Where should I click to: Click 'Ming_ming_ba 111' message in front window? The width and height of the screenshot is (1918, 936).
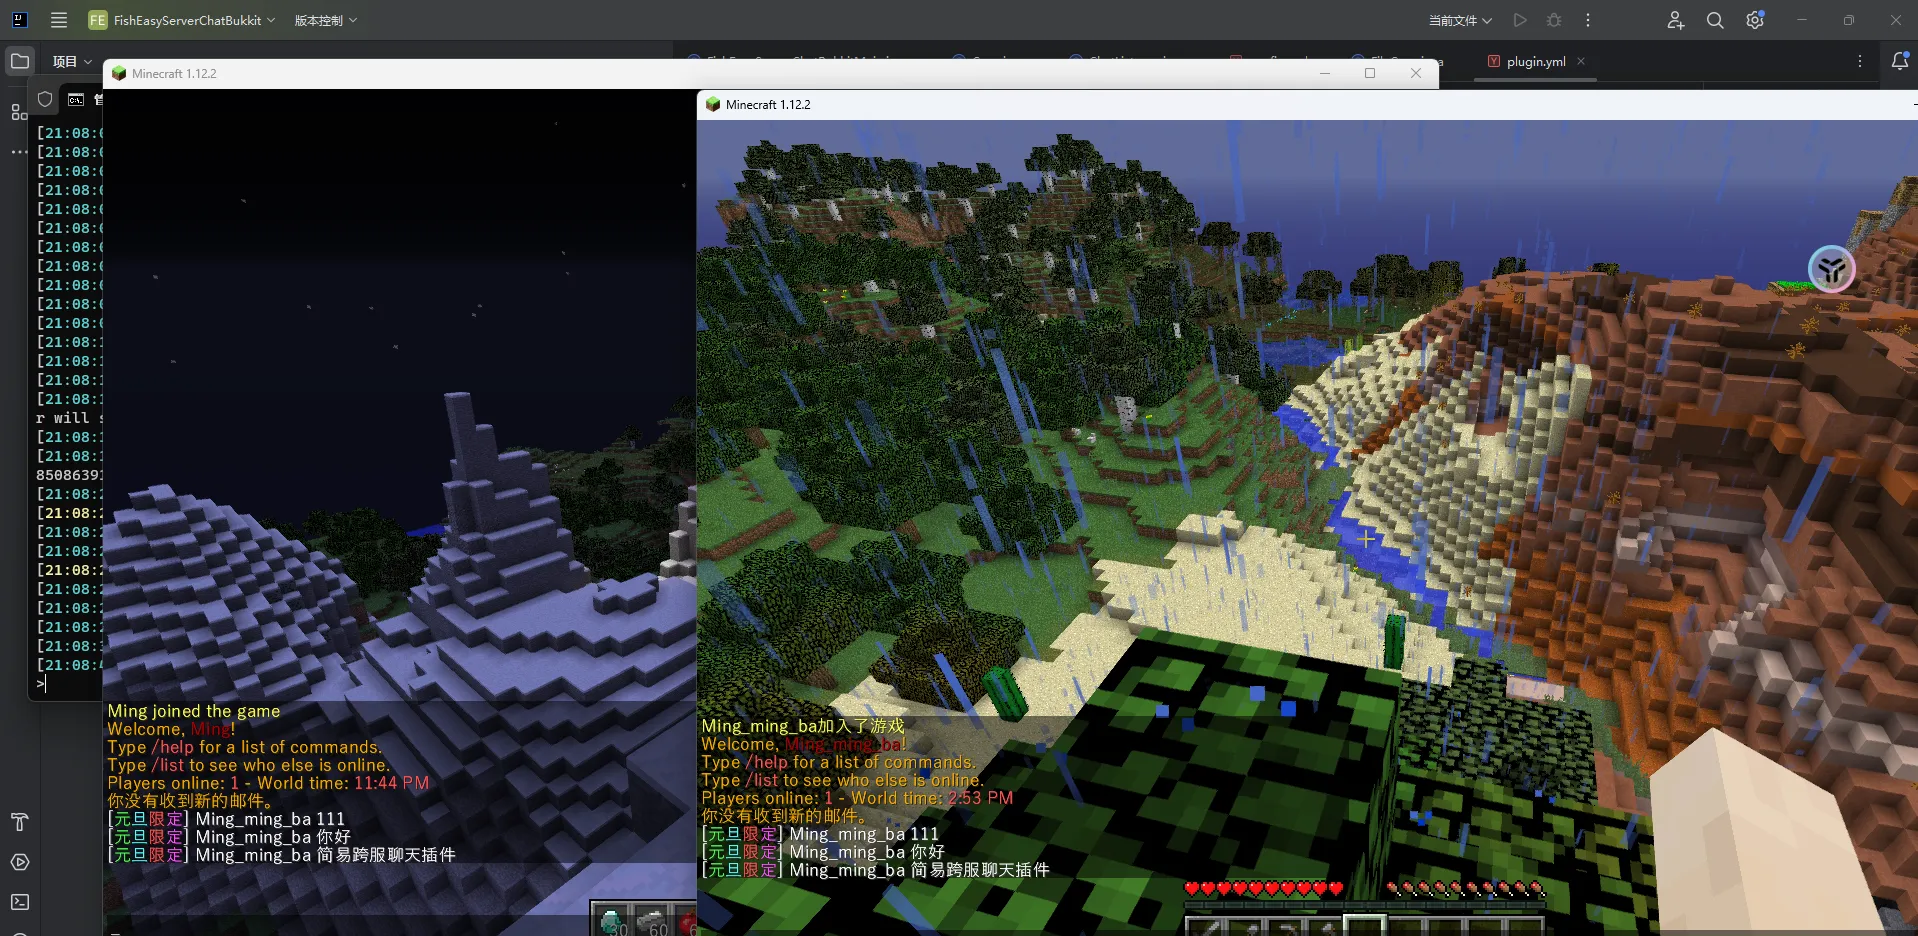click(864, 834)
